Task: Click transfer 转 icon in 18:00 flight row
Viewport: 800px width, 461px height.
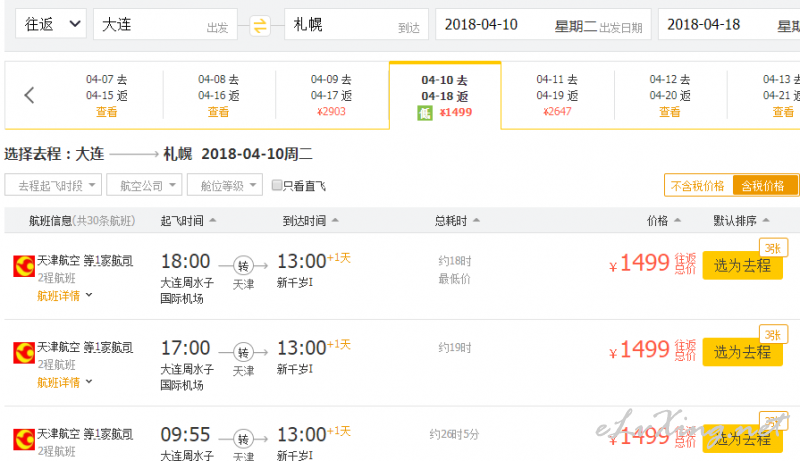Action: tap(243, 266)
